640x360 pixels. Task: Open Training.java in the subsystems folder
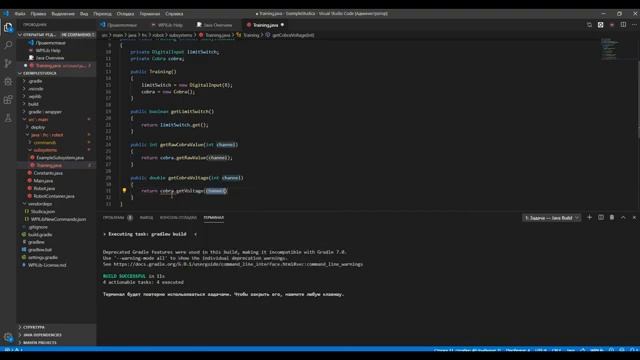pos(49,165)
